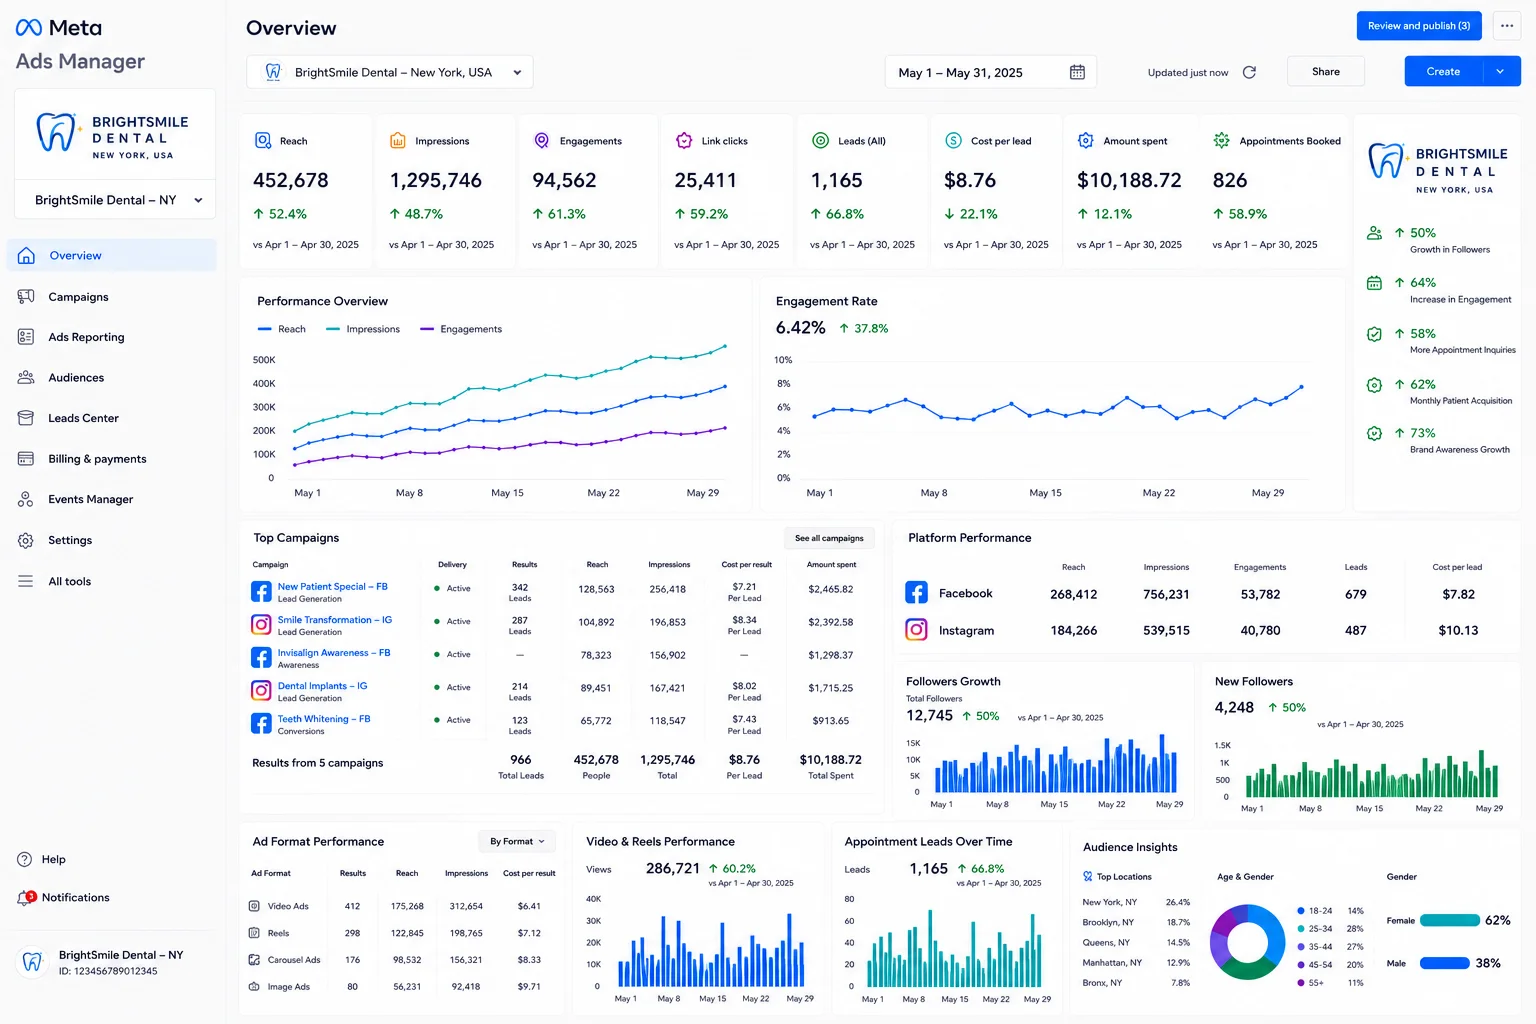Click the See all campaigns button

point(829,538)
